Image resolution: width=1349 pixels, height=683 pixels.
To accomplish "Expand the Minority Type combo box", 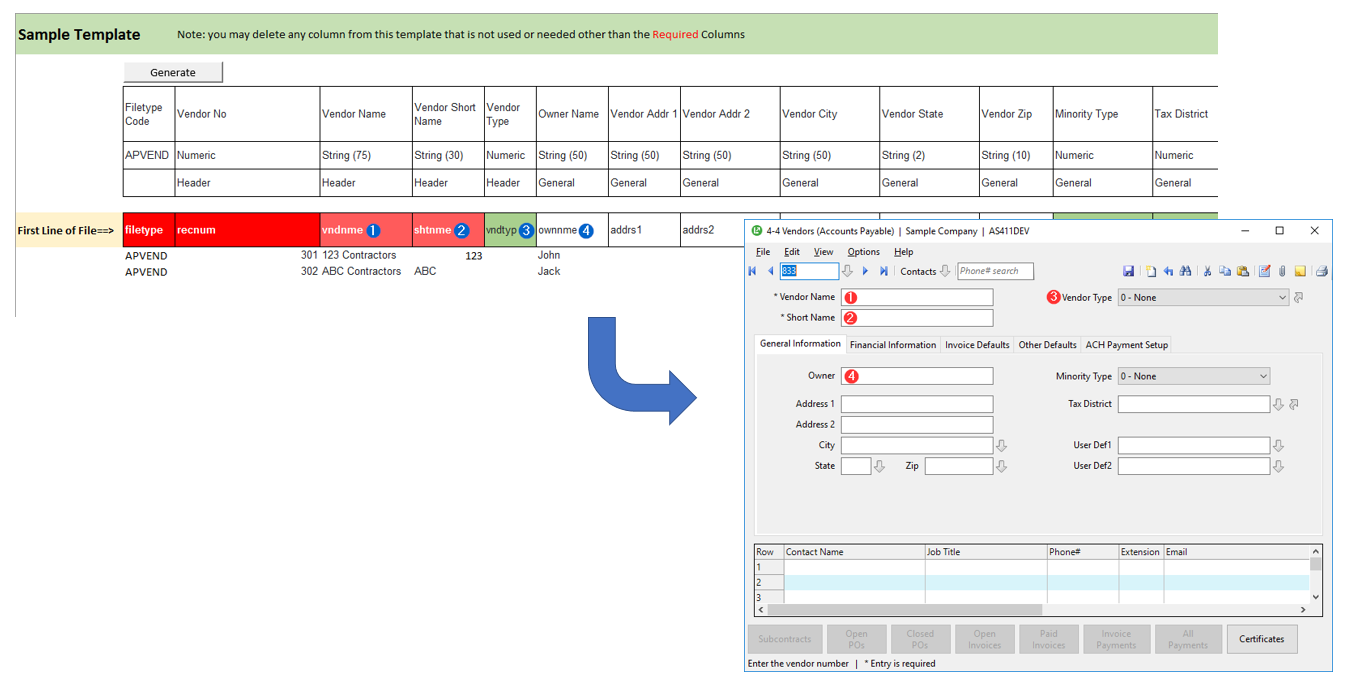I will point(1263,377).
